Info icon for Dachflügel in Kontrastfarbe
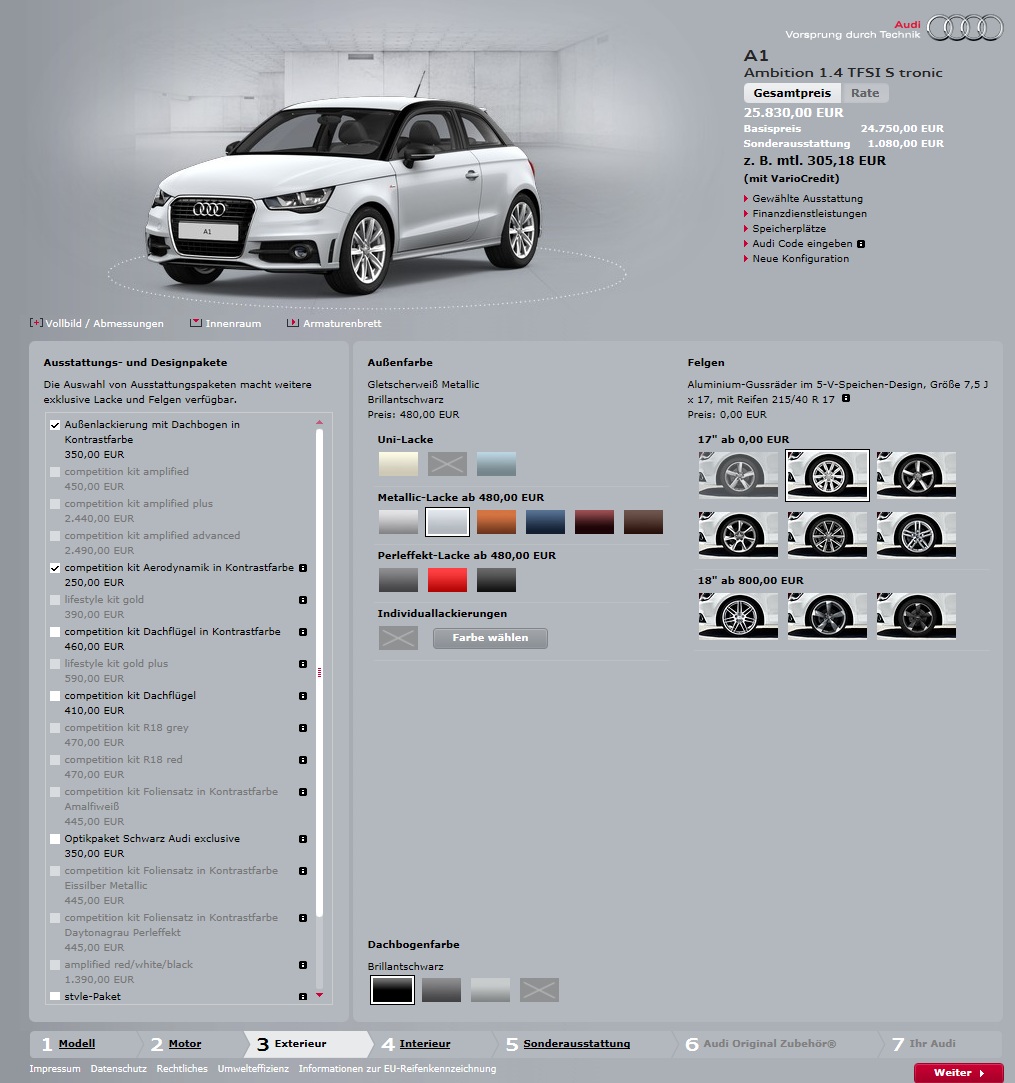The width and height of the screenshot is (1015, 1083). click(x=302, y=632)
